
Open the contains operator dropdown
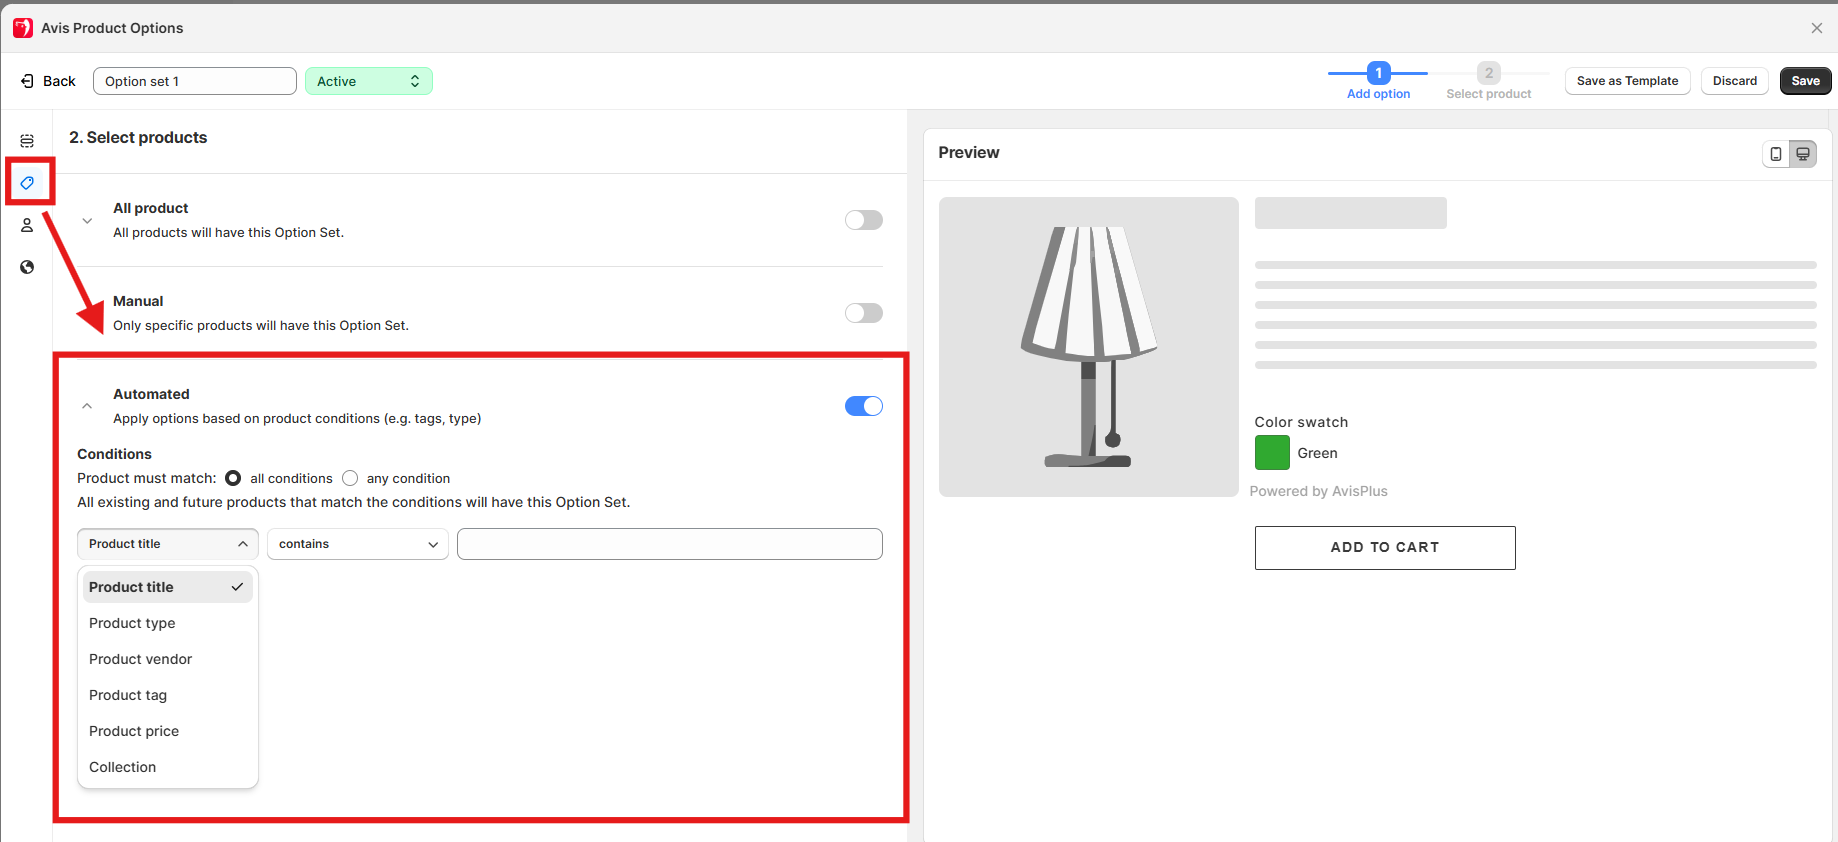(357, 544)
